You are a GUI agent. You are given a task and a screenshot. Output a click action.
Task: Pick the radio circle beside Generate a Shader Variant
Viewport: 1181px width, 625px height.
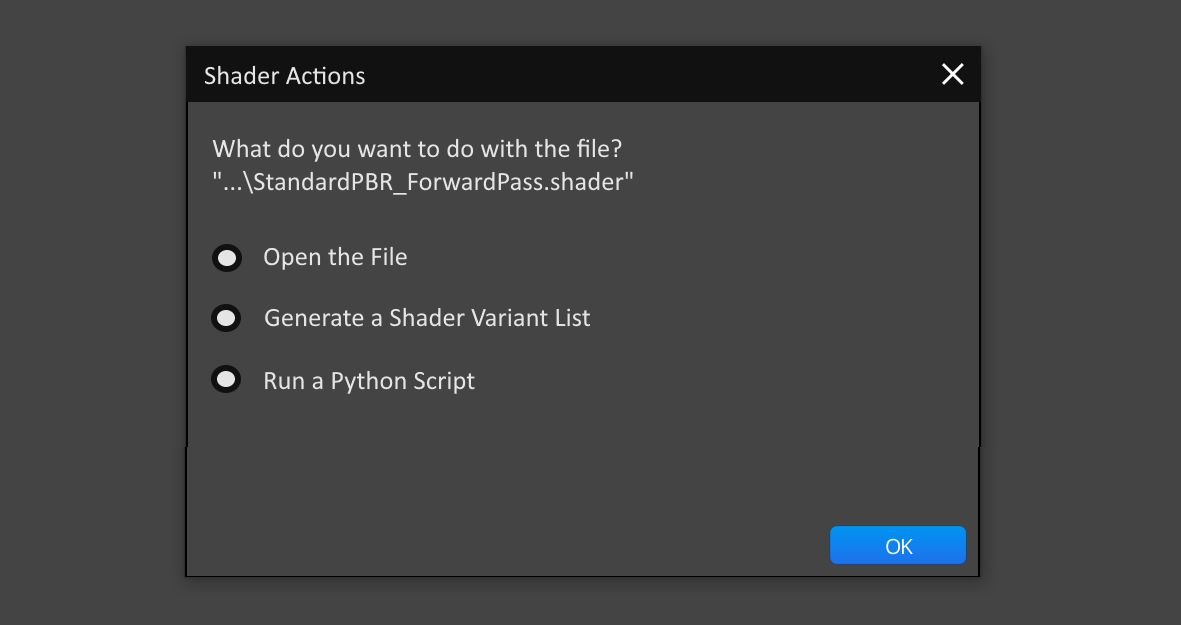pyautogui.click(x=227, y=318)
